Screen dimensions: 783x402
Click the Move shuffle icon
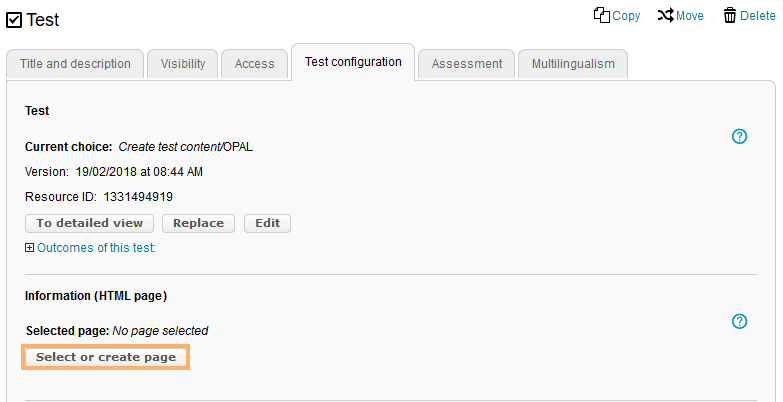tap(665, 15)
